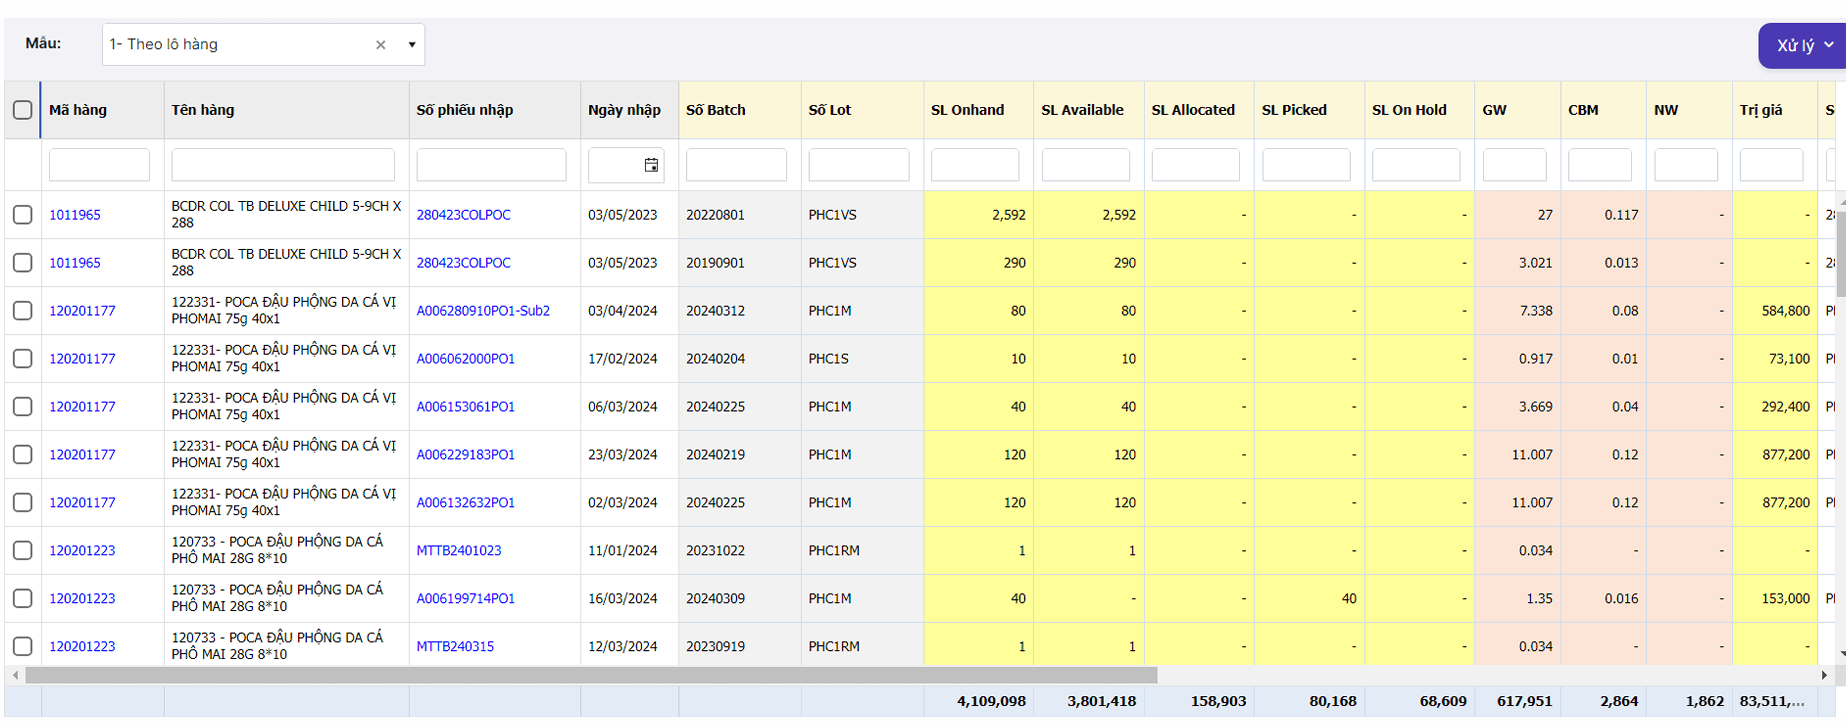Screen dimensions: 1846x726
Task: Focus the SL Onhand filter field
Action: coord(975,165)
